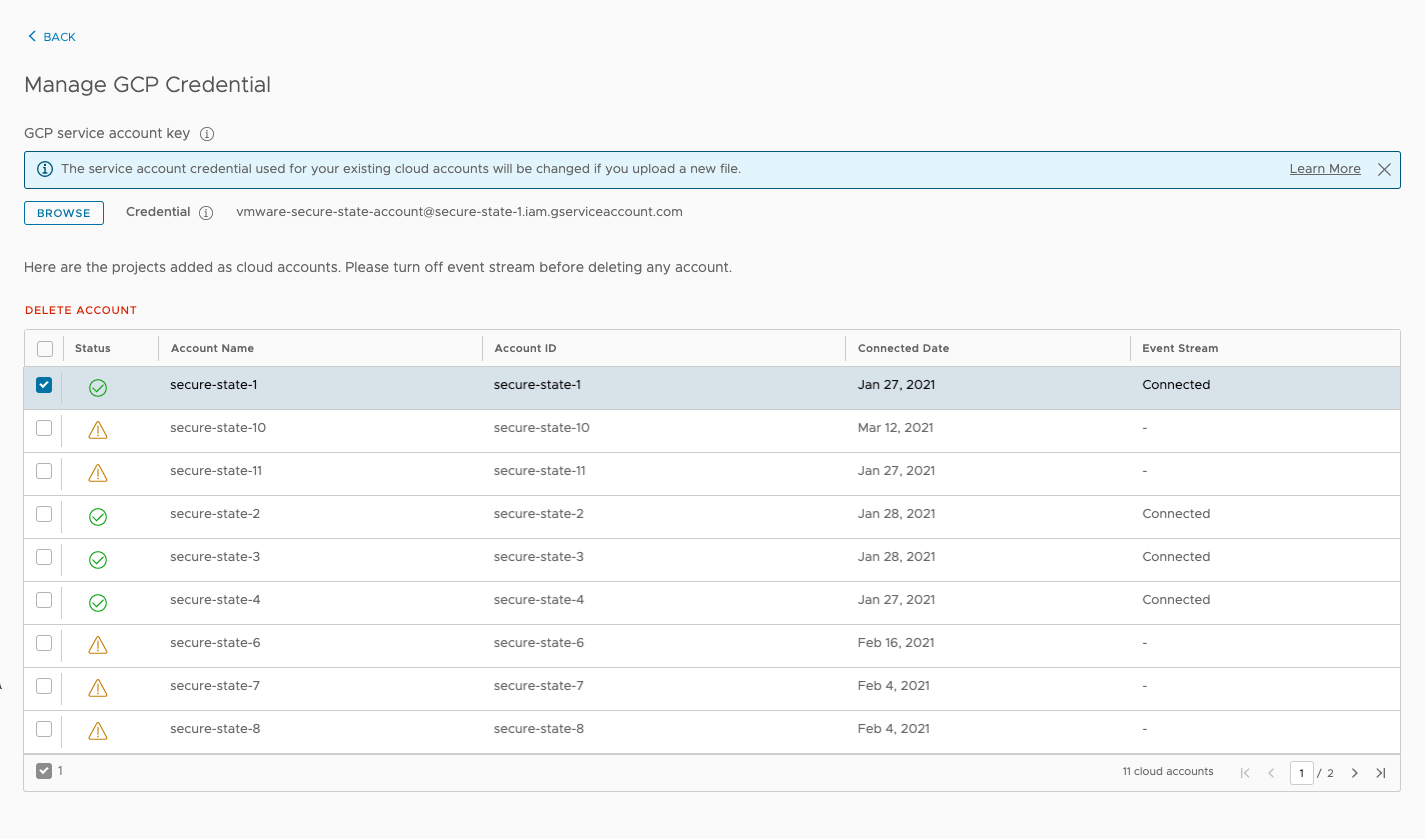Dismiss the service account credential banner

1384,169
